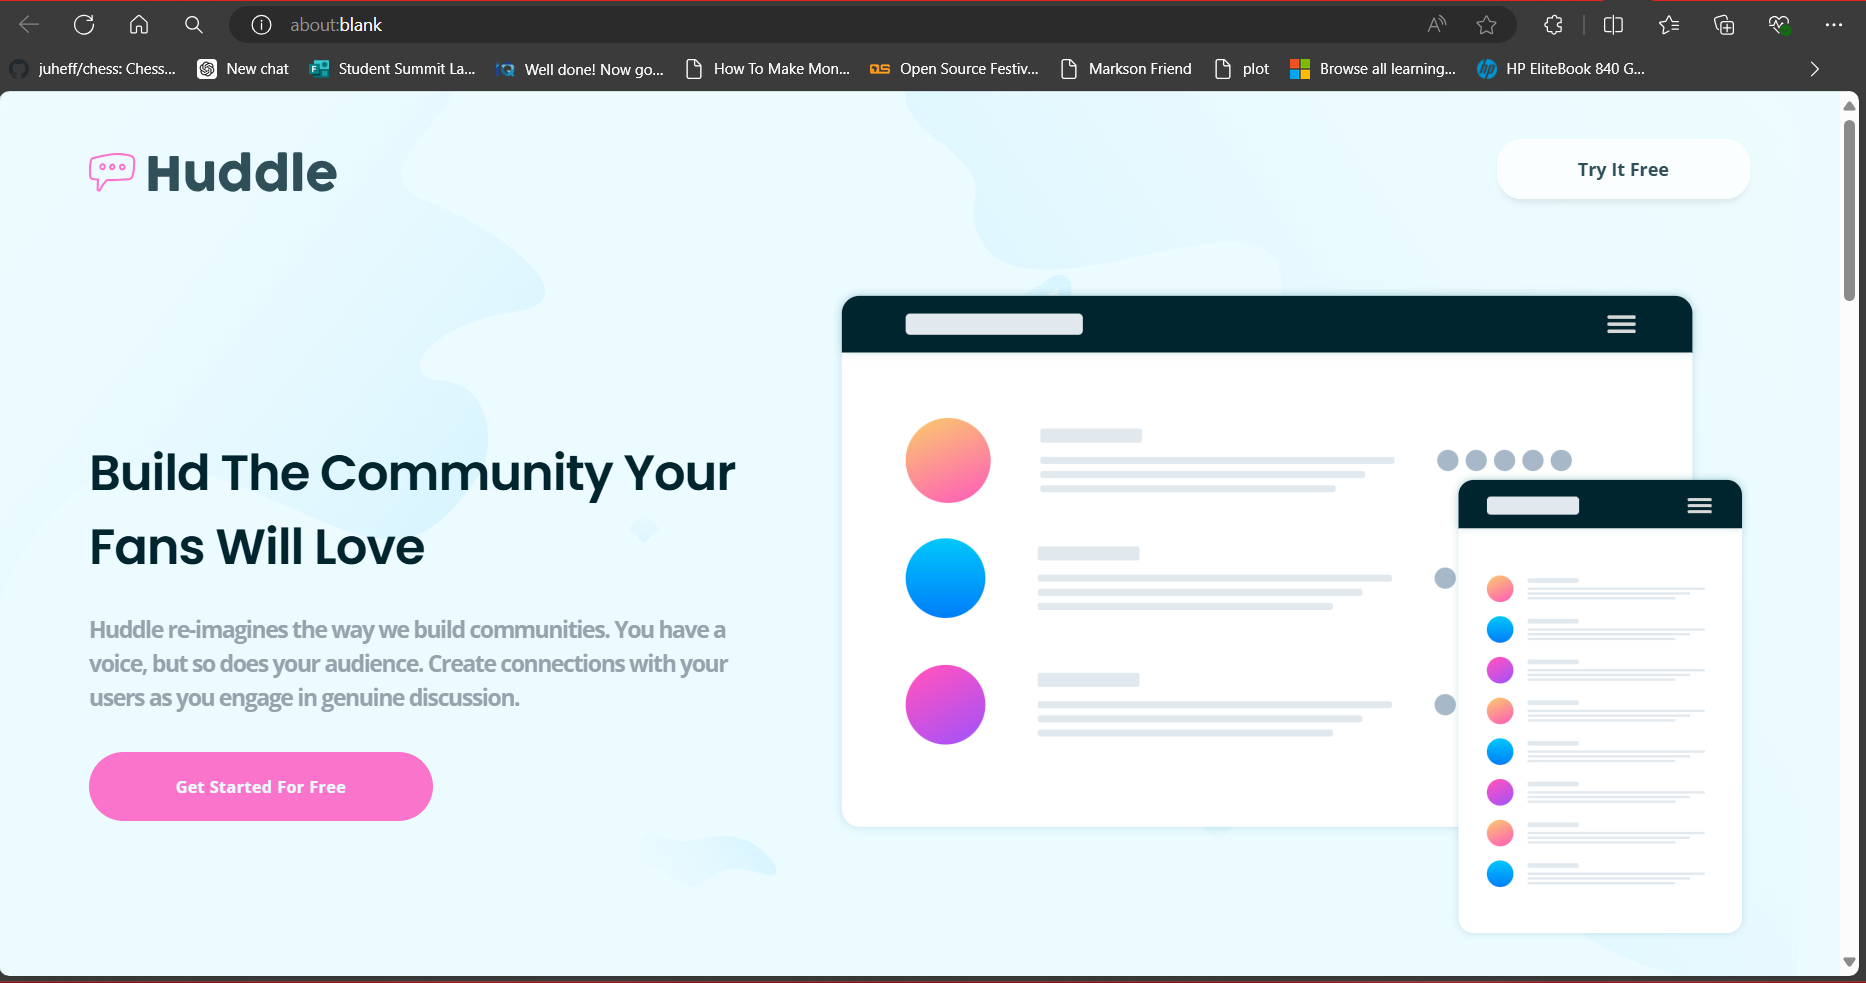Open the HP EliteBook 840 bookmark
The height and width of the screenshot is (983, 1866).
[x=1561, y=69]
